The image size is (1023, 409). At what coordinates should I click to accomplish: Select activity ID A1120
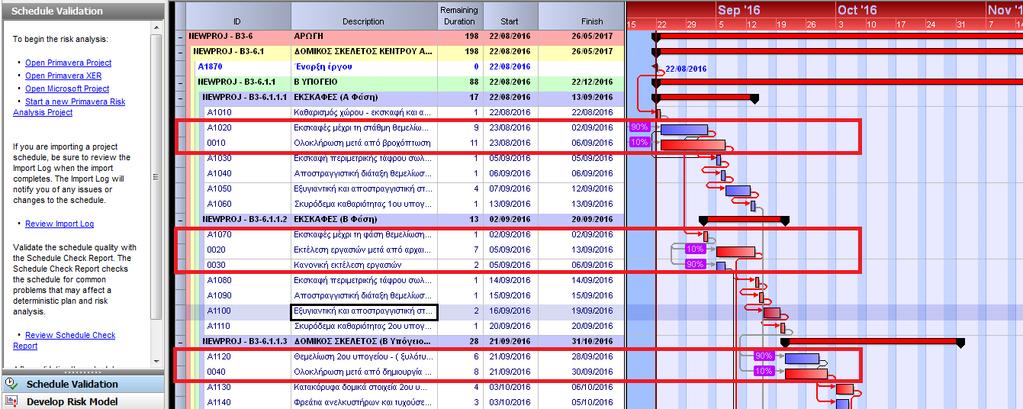click(219, 357)
